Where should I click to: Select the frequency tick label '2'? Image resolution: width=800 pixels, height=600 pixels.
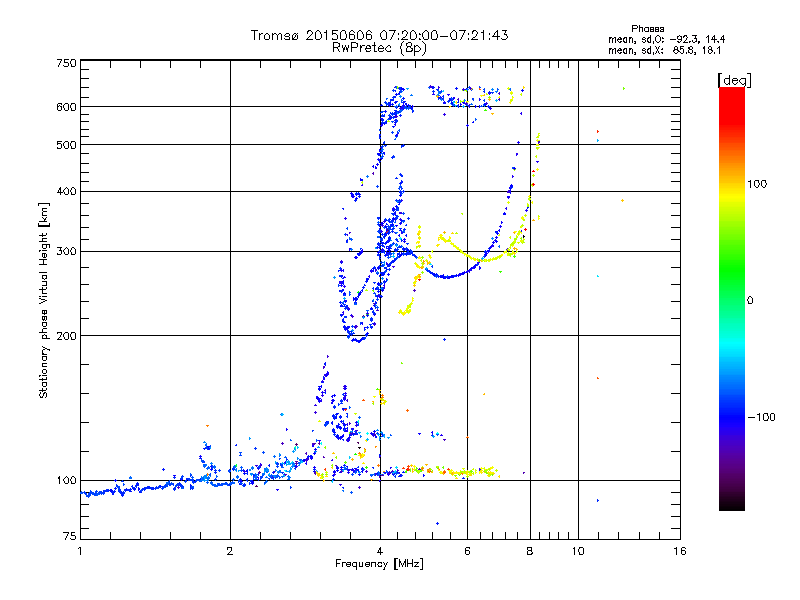[230, 551]
